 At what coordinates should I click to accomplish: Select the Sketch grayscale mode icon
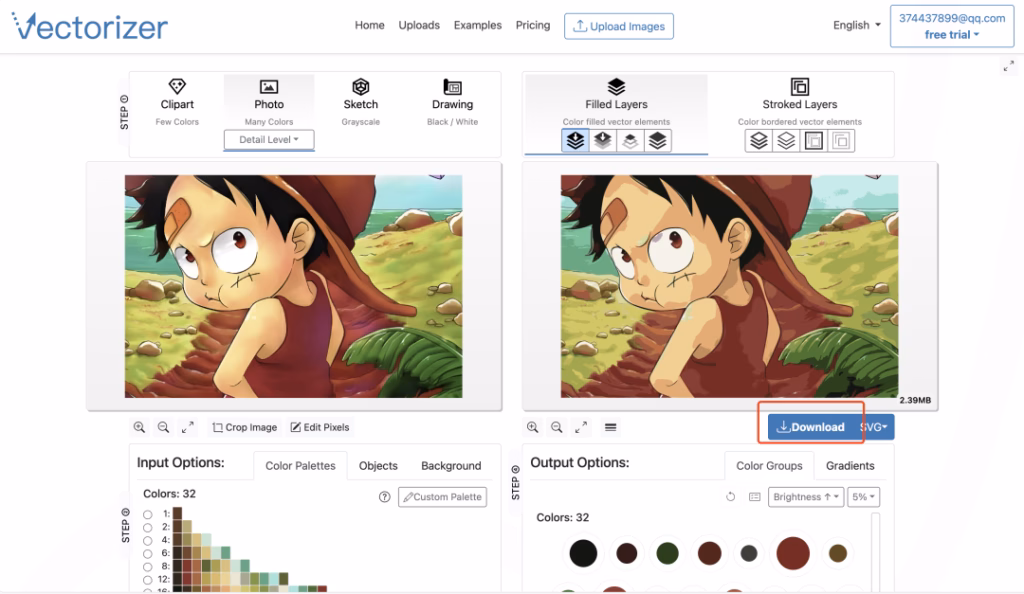pyautogui.click(x=360, y=87)
